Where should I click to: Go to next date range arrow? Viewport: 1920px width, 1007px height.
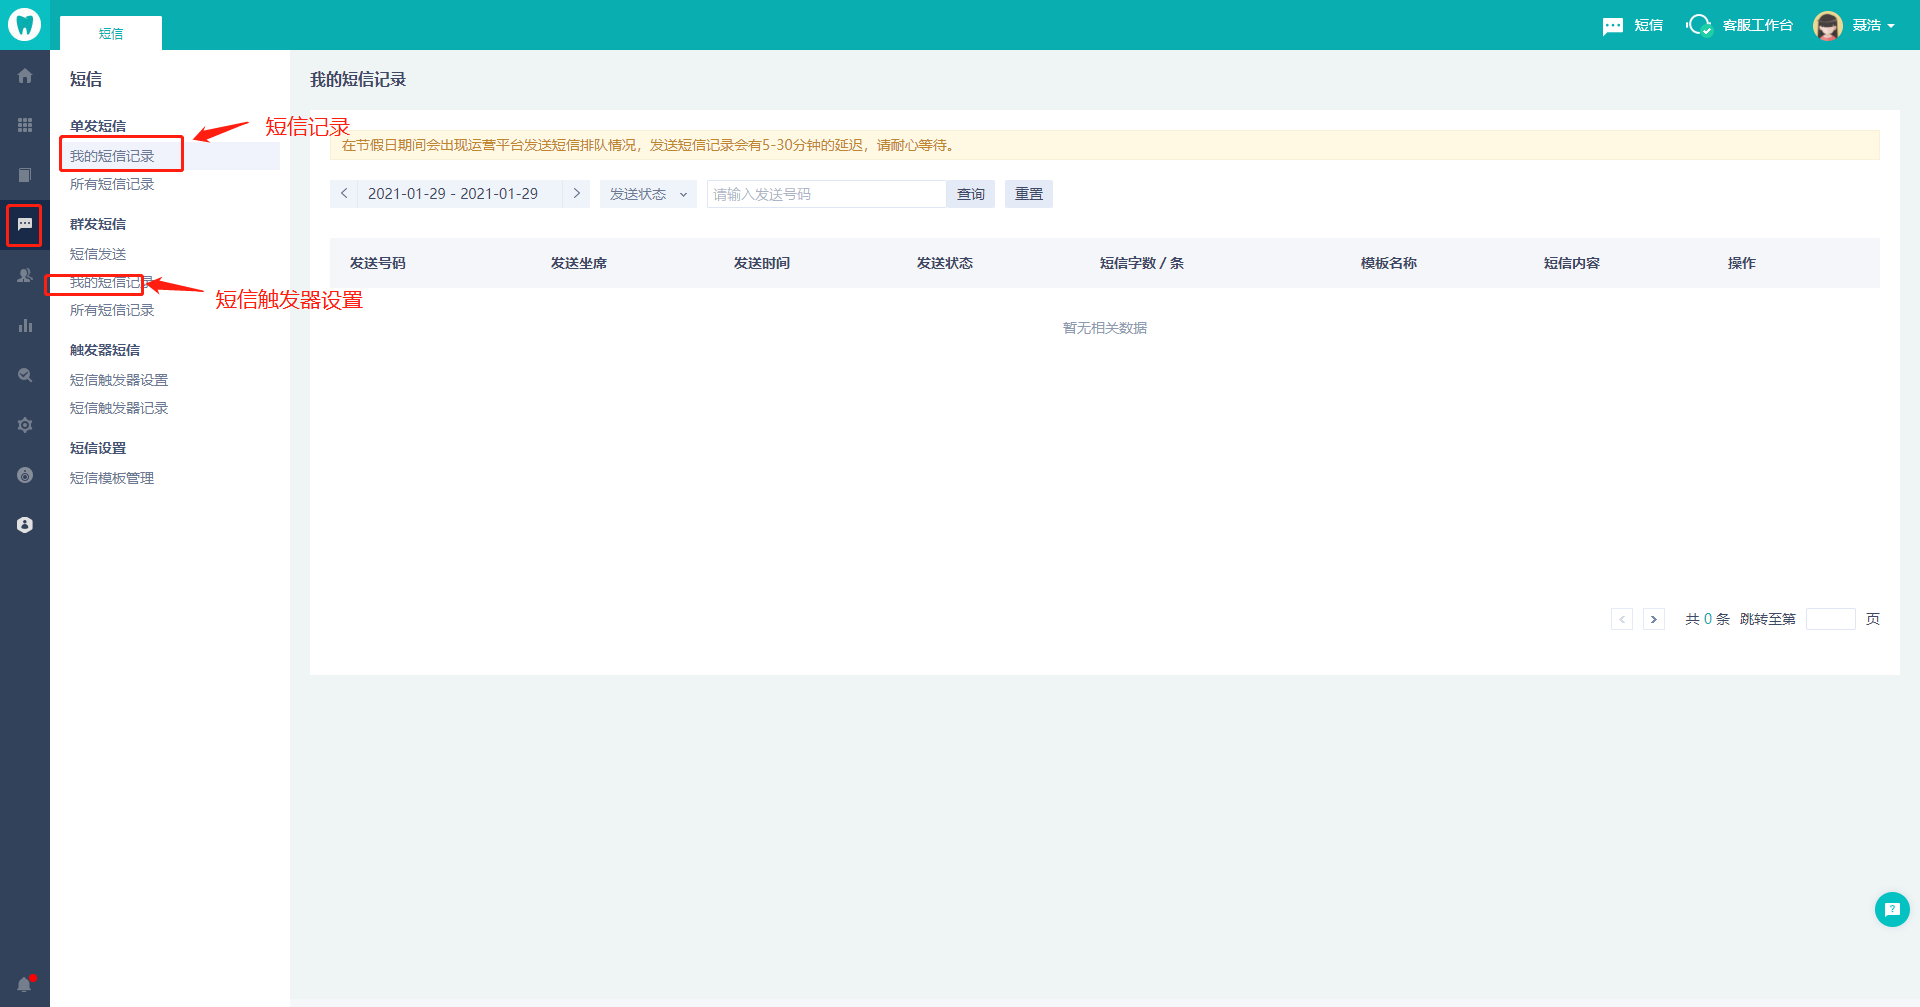tap(576, 194)
